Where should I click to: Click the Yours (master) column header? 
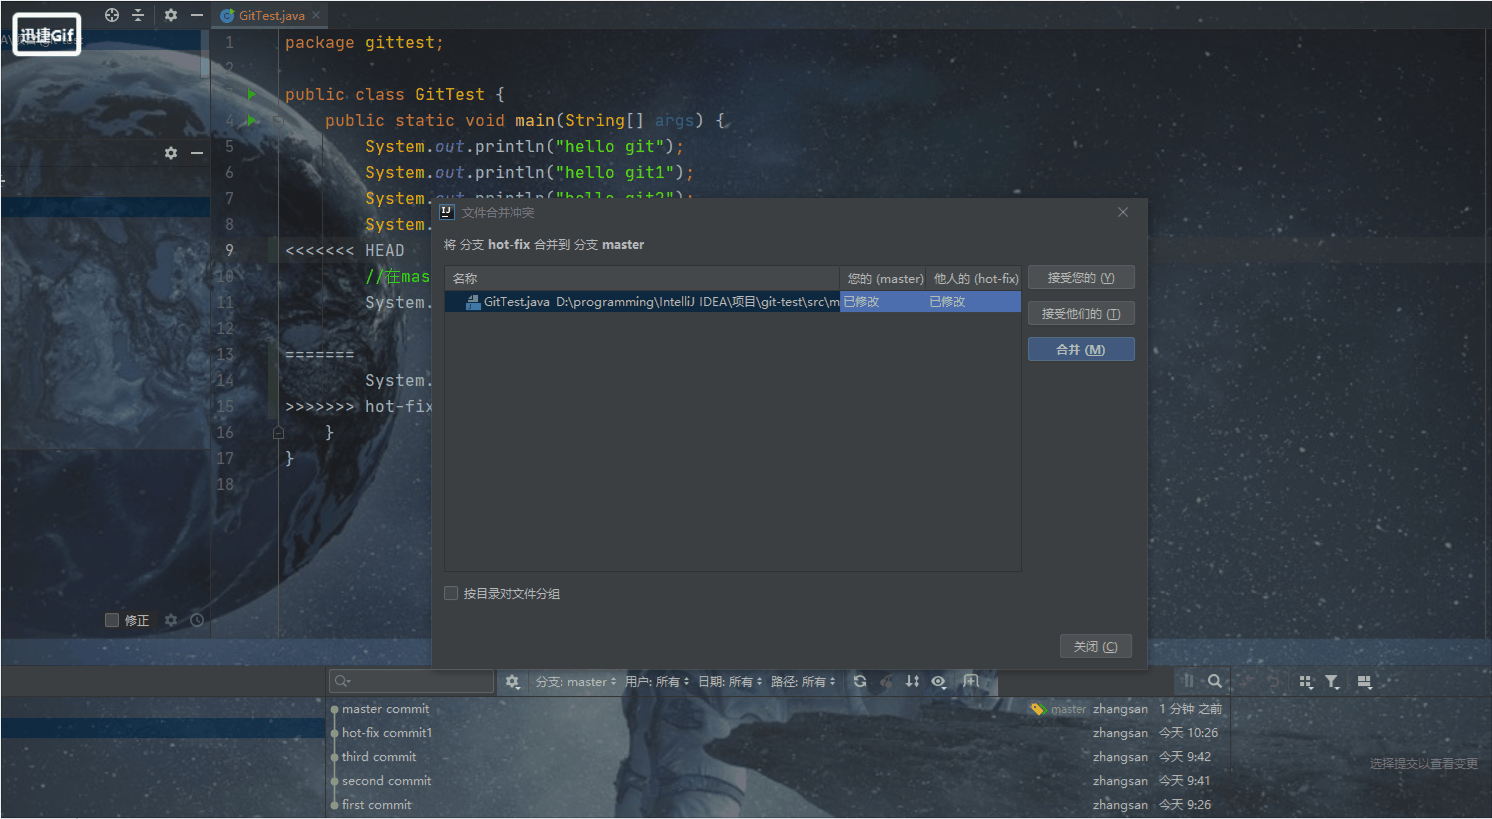coord(885,278)
